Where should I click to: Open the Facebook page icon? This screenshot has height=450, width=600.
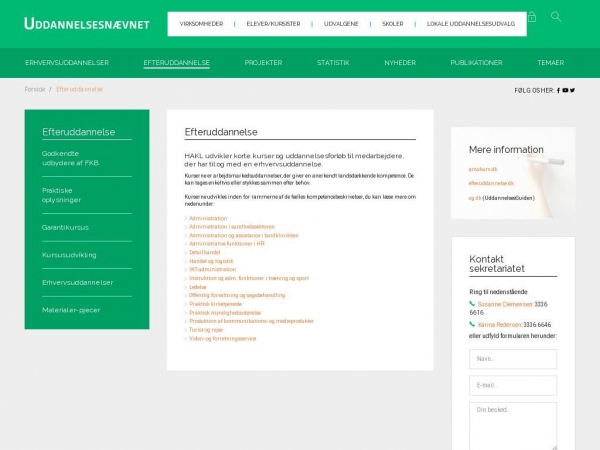click(x=558, y=90)
